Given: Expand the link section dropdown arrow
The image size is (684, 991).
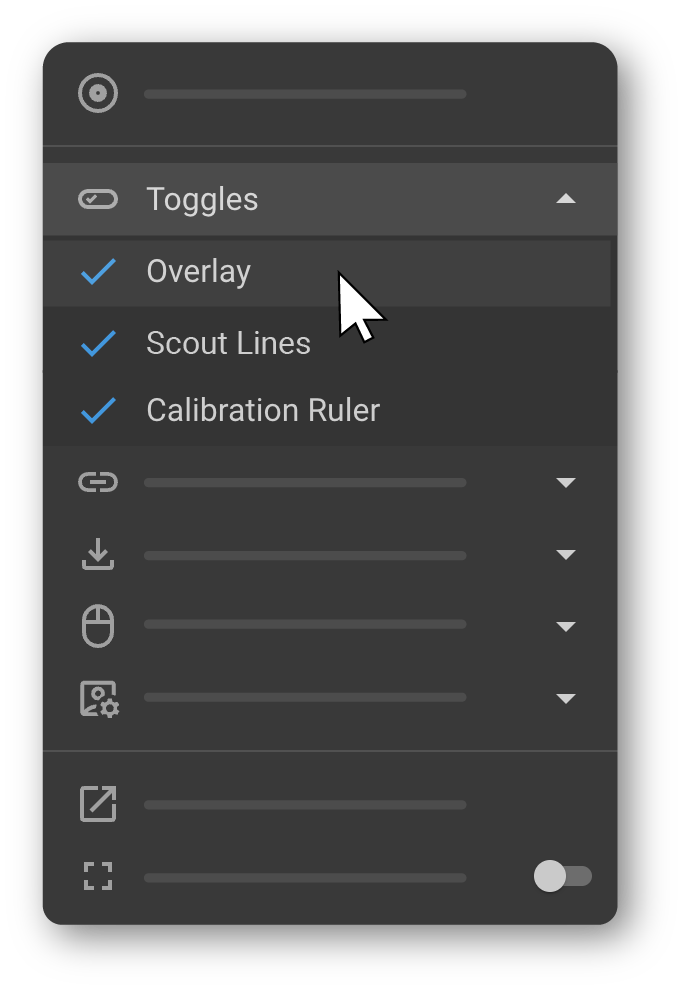Looking at the screenshot, I should coord(566,483).
